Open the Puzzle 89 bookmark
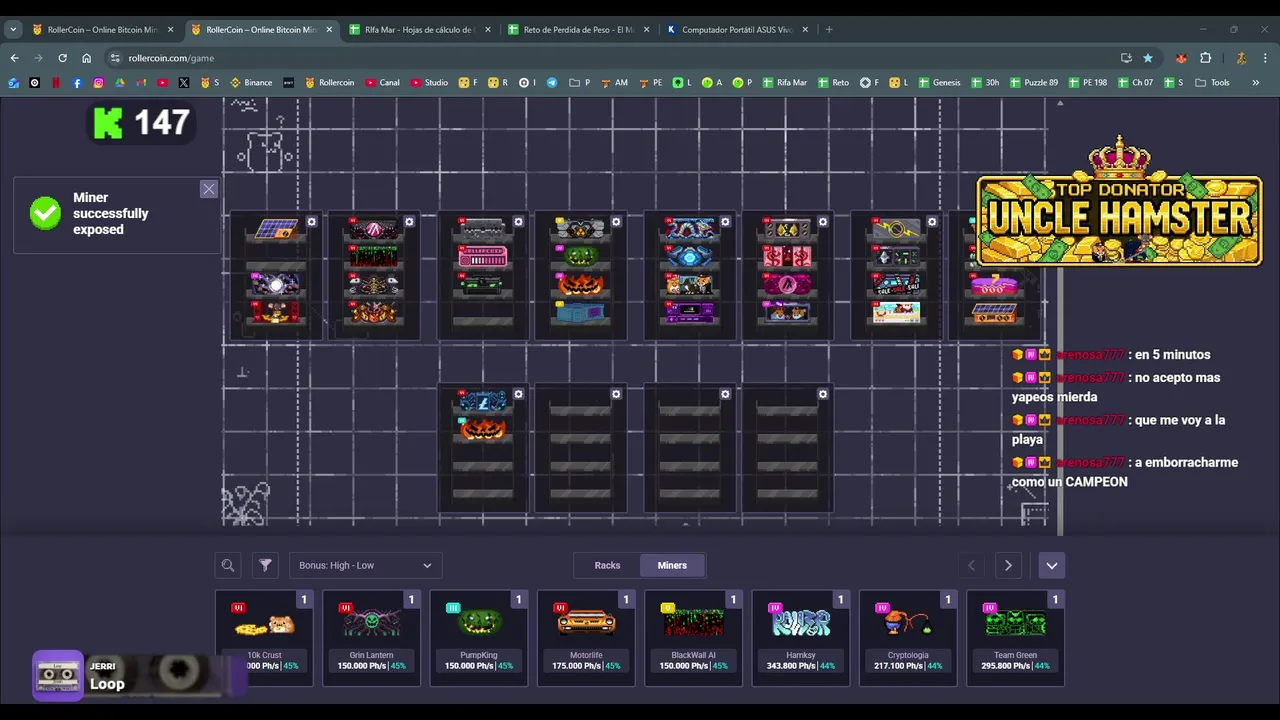 point(1034,82)
